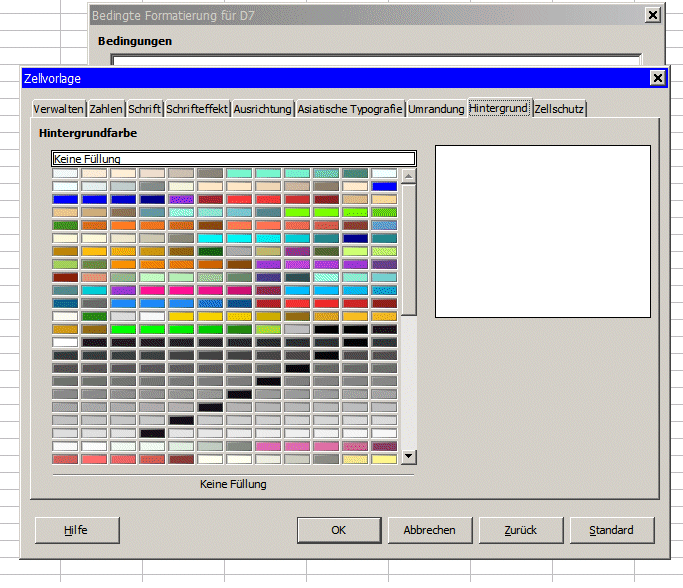
Task: Select the Keine Füllung option
Action: pos(233,158)
